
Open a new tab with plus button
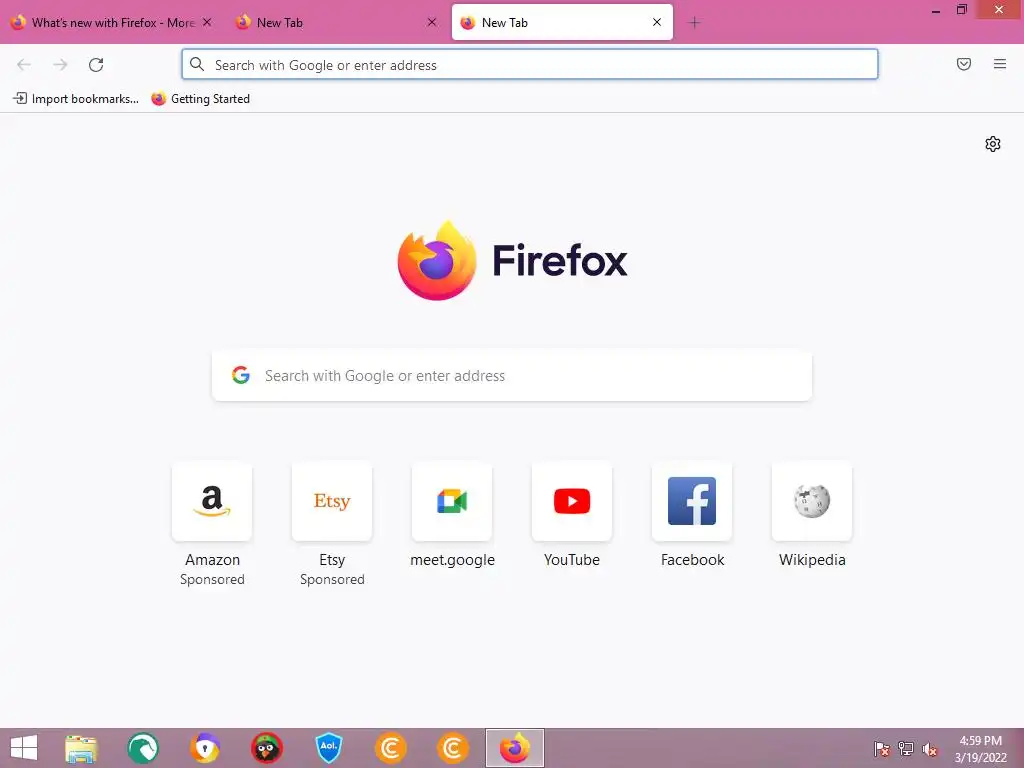[x=694, y=23]
